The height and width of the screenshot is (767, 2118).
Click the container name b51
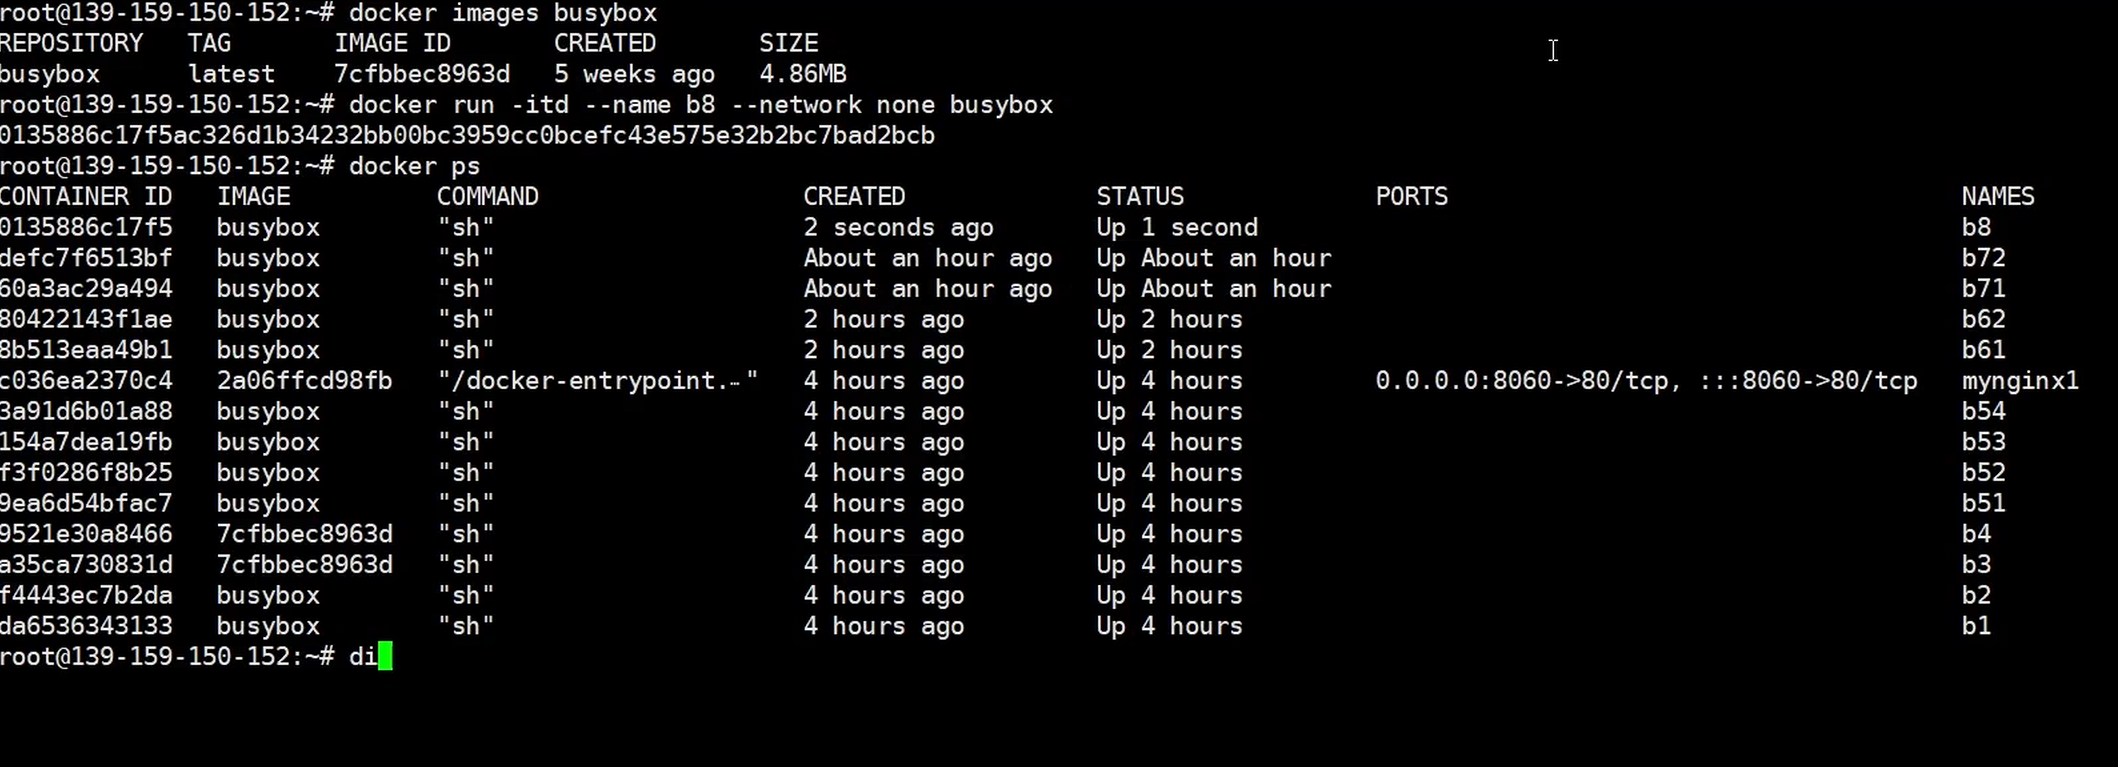click(1983, 503)
